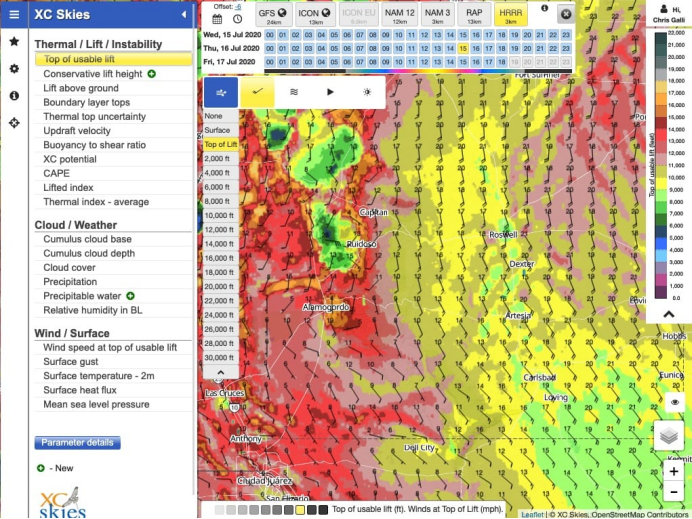Image resolution: width=692 pixels, height=519 pixels.
Task: Click the Roswell map label
Action: (x=503, y=235)
